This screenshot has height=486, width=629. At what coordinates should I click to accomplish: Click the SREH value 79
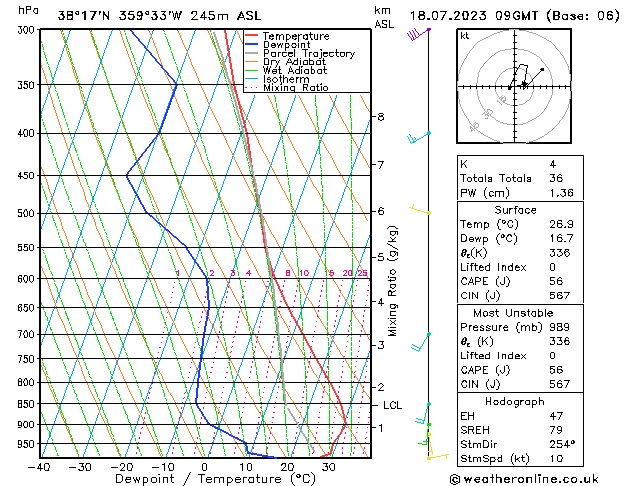tap(556, 430)
